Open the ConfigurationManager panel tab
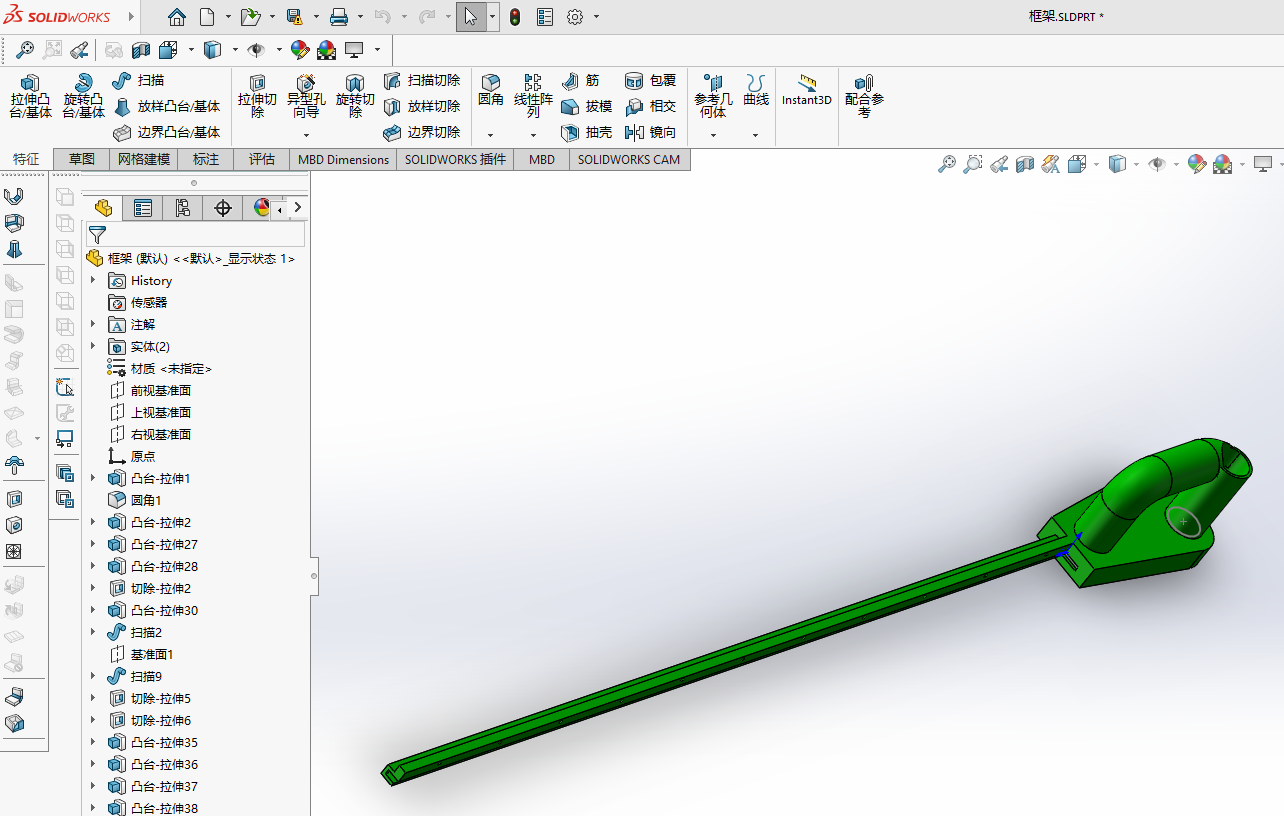Image resolution: width=1284 pixels, height=816 pixels. coord(183,208)
